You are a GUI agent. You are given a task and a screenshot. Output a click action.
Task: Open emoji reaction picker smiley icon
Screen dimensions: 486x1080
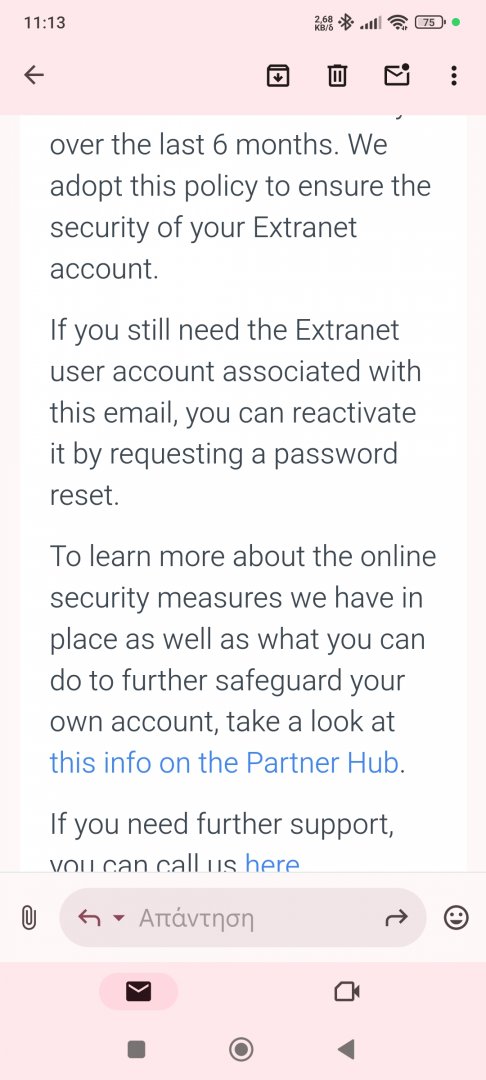pyautogui.click(x=456, y=917)
